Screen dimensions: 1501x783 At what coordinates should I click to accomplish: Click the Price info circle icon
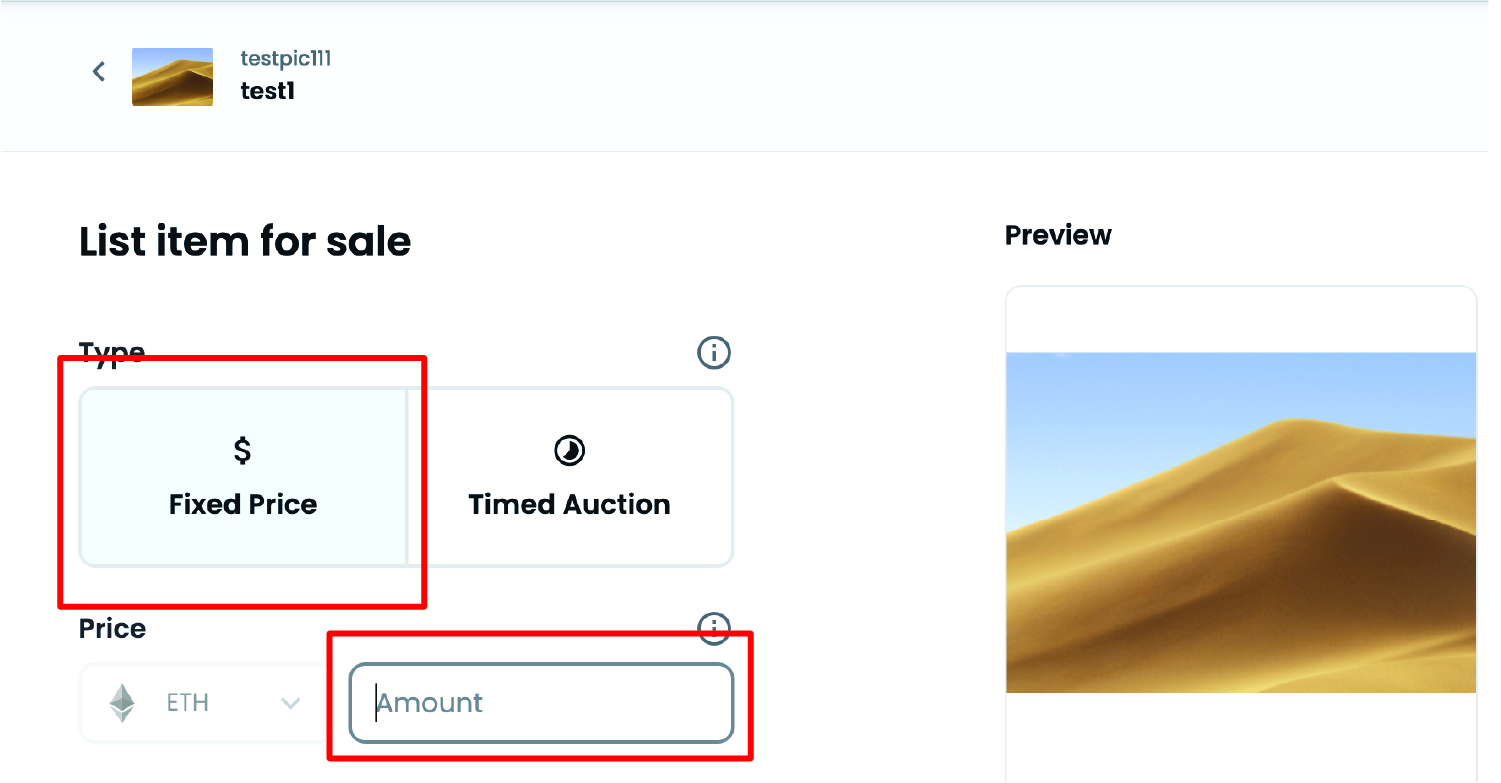tap(713, 628)
